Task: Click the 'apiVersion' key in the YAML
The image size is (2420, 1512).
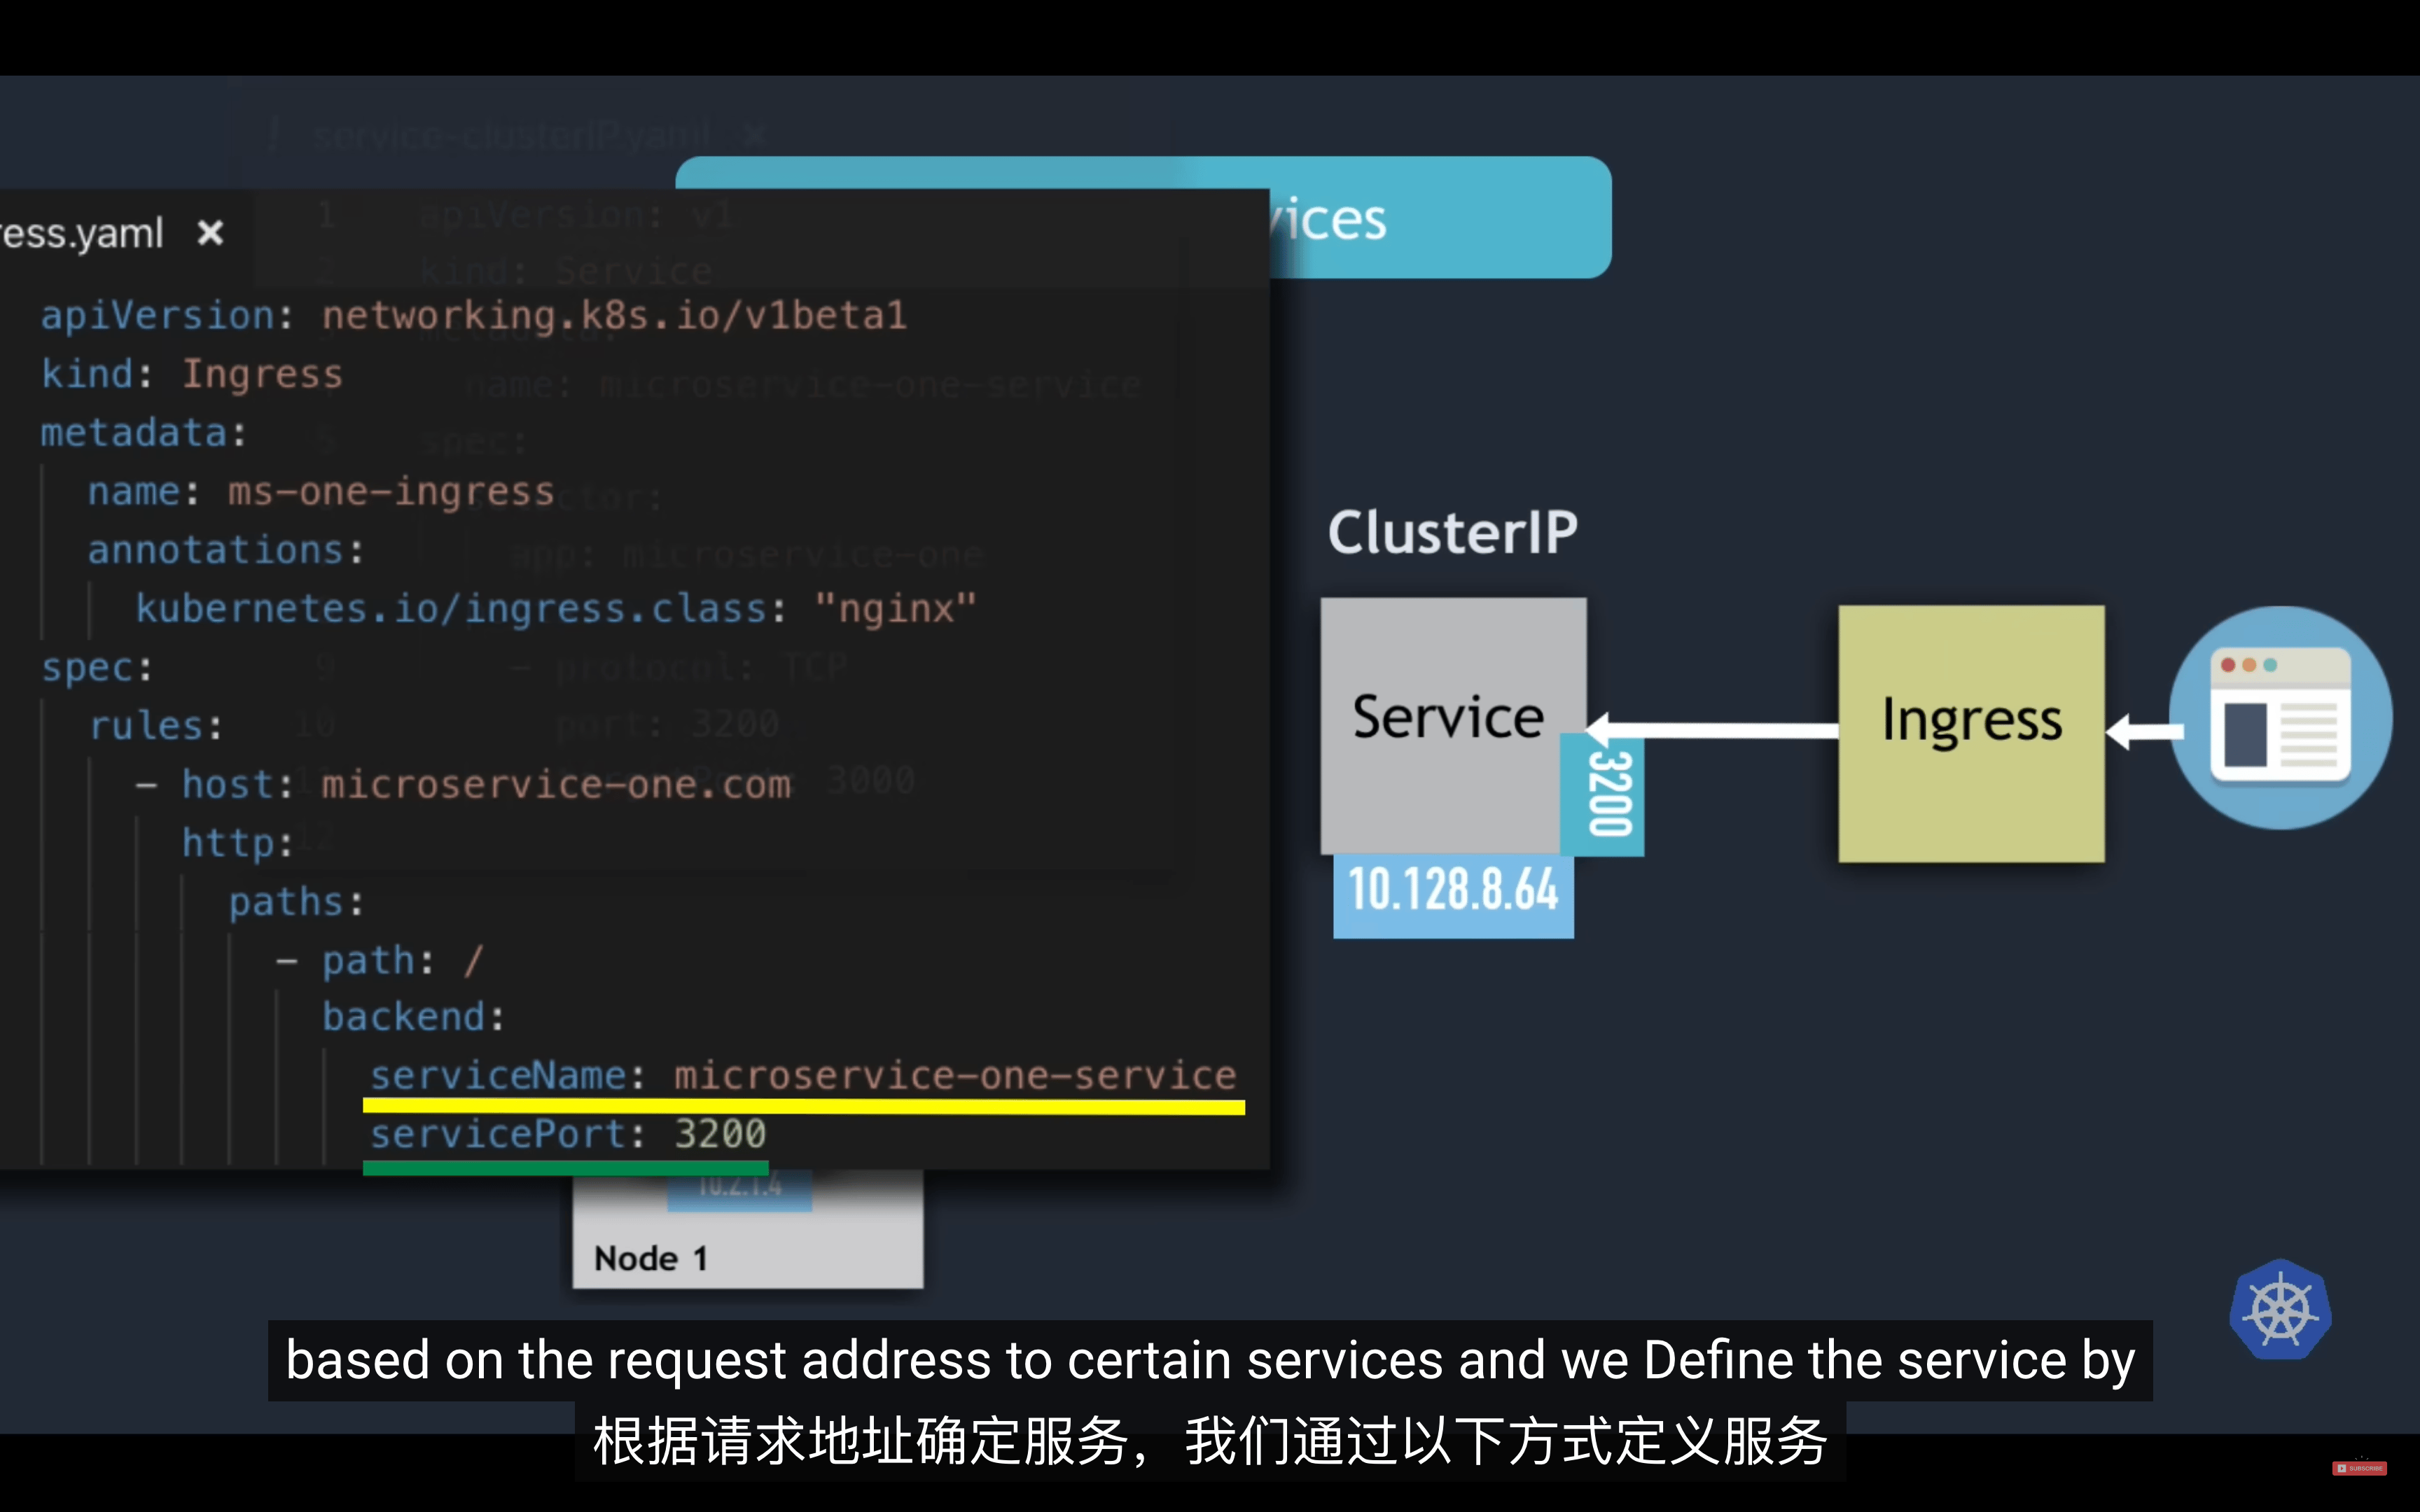Action: coord(158,316)
